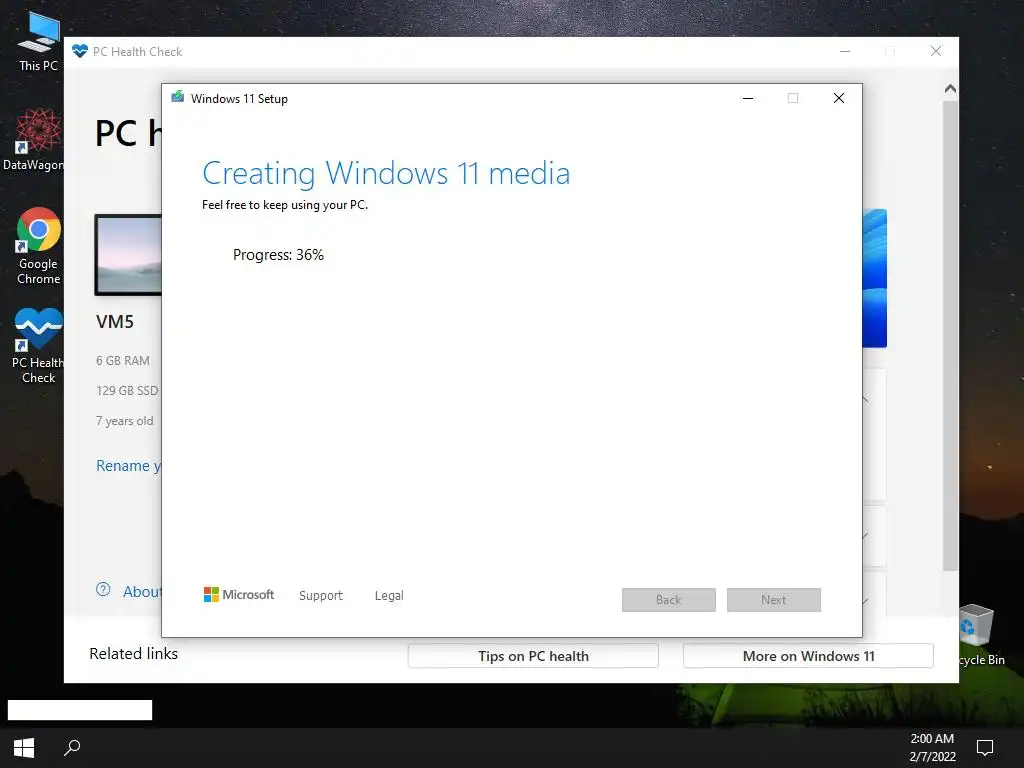Click the disabled Next button
1024x768 pixels.
tap(774, 600)
